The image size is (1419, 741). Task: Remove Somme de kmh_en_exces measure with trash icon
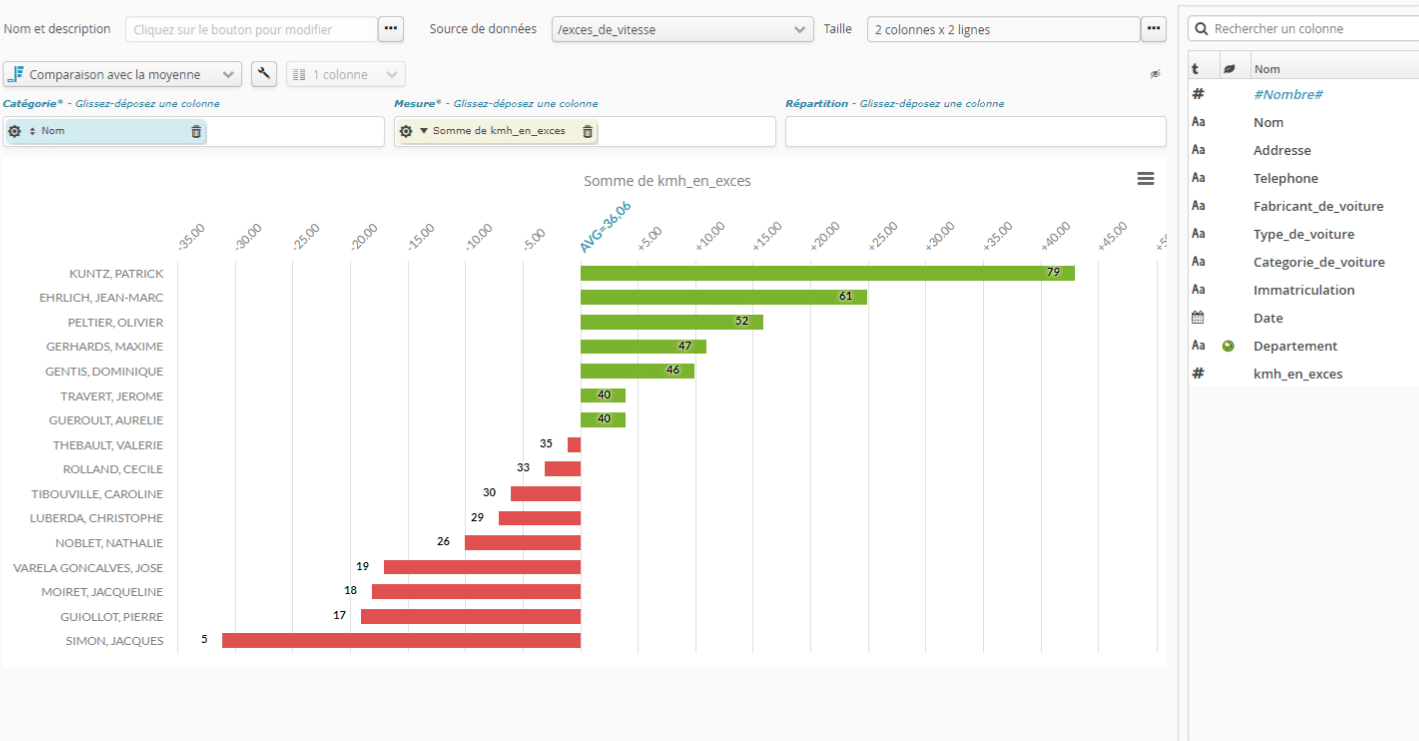coord(587,131)
